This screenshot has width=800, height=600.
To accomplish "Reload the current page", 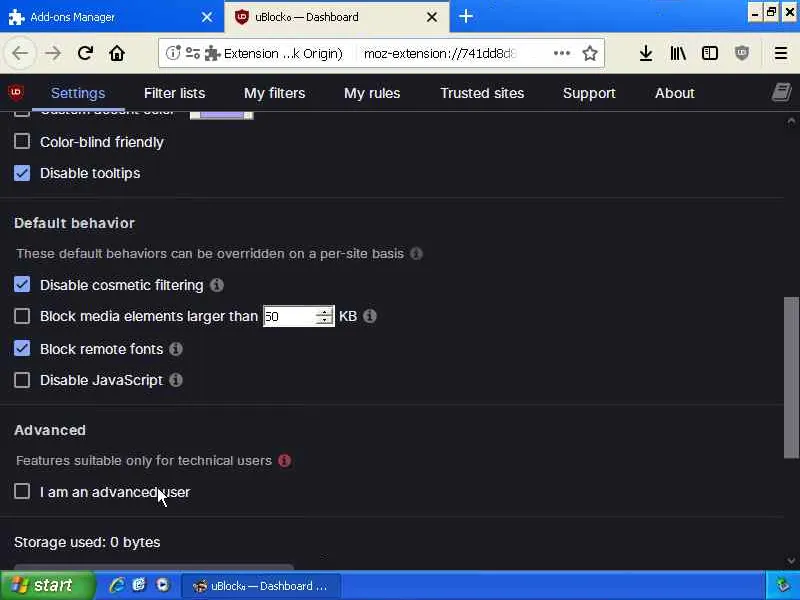I will pyautogui.click(x=85, y=53).
